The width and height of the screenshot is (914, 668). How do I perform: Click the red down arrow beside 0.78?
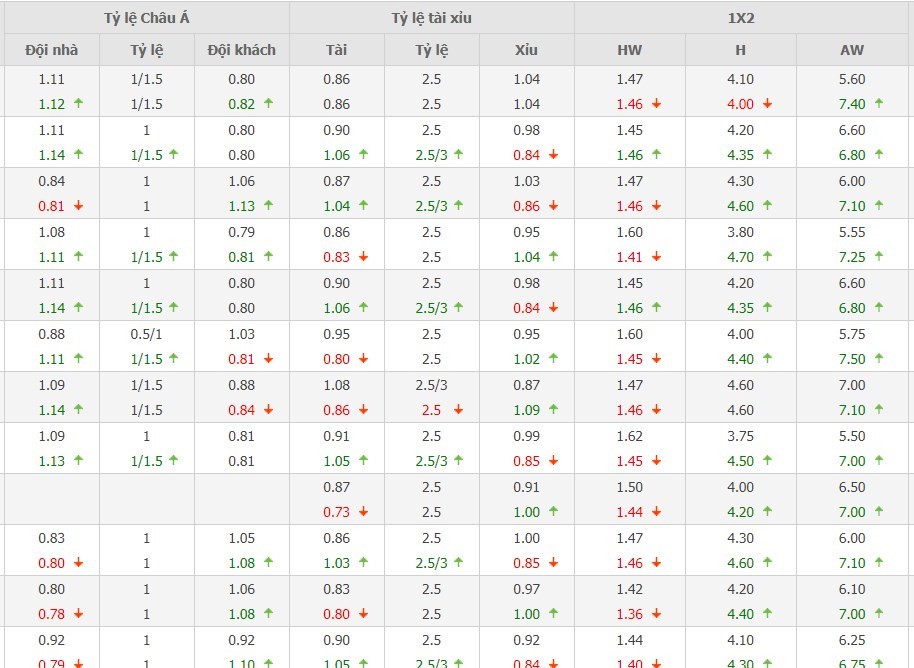pyautogui.click(x=78, y=613)
